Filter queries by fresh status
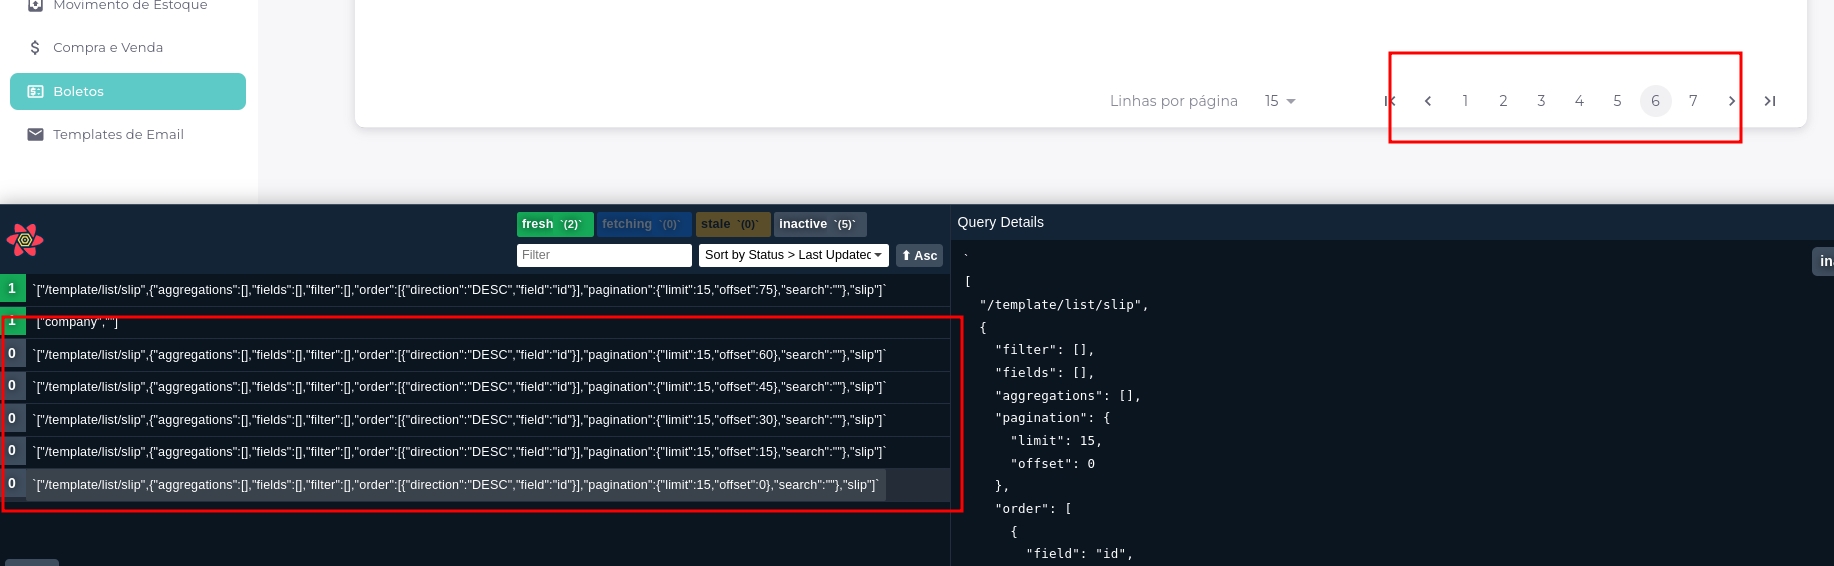Viewport: 1834px width, 566px height. 555,224
